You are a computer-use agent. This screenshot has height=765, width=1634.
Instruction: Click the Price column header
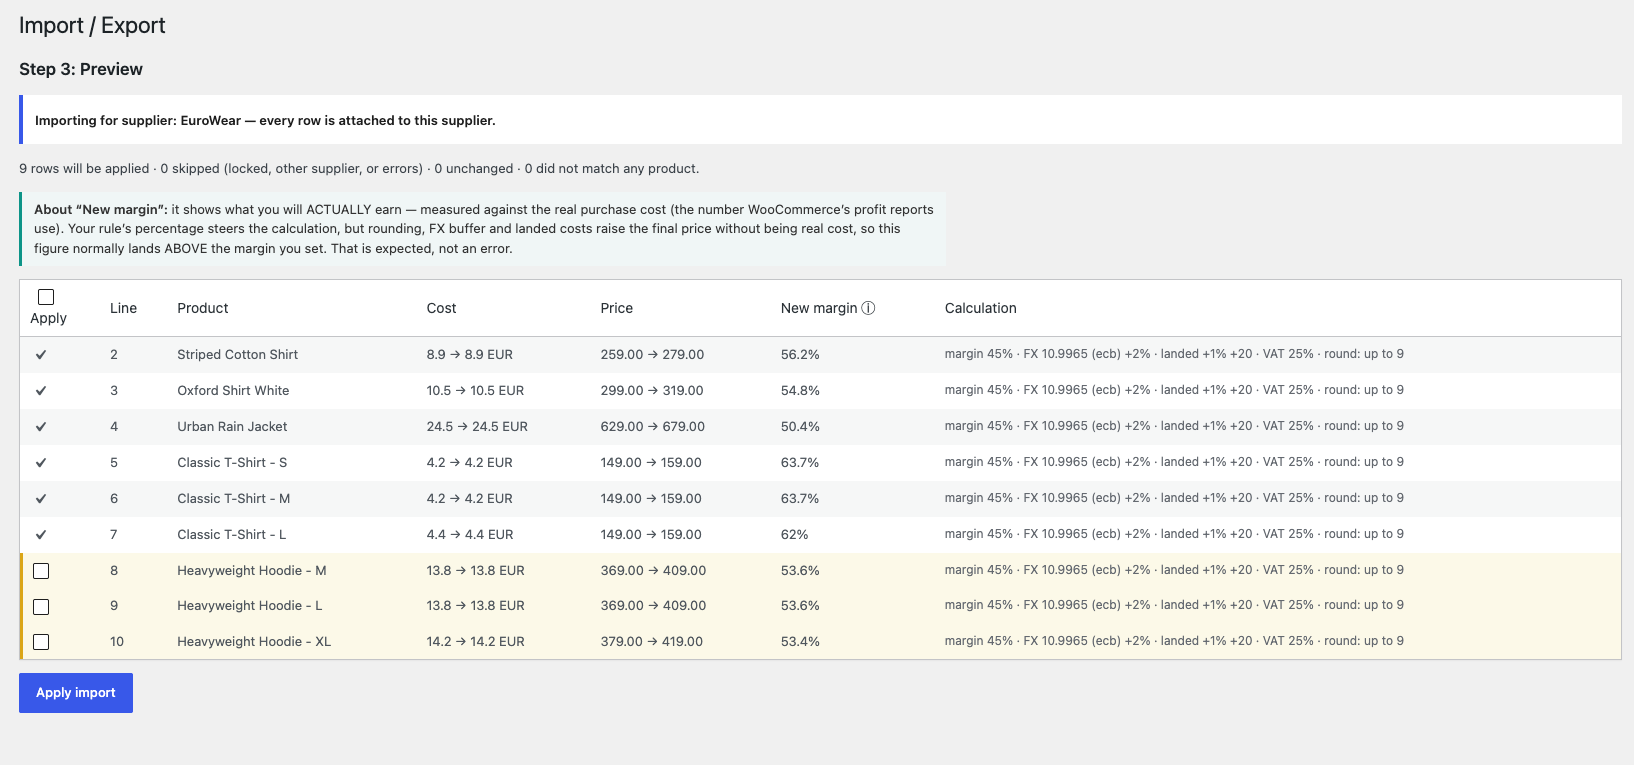tap(617, 308)
